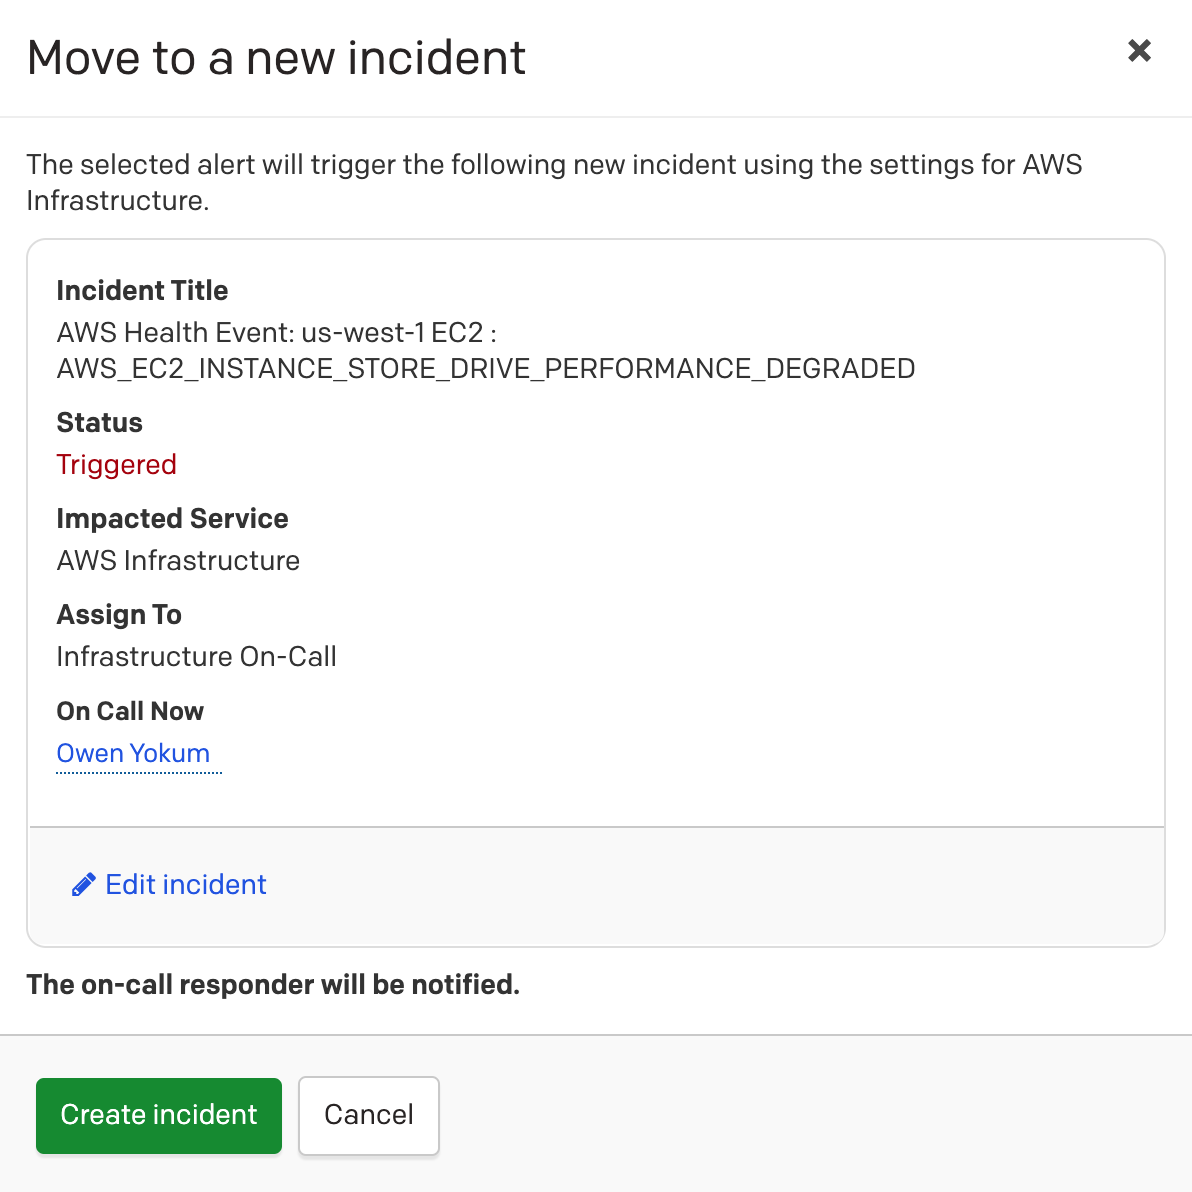Click the on-call responder will be notified notice

click(273, 984)
